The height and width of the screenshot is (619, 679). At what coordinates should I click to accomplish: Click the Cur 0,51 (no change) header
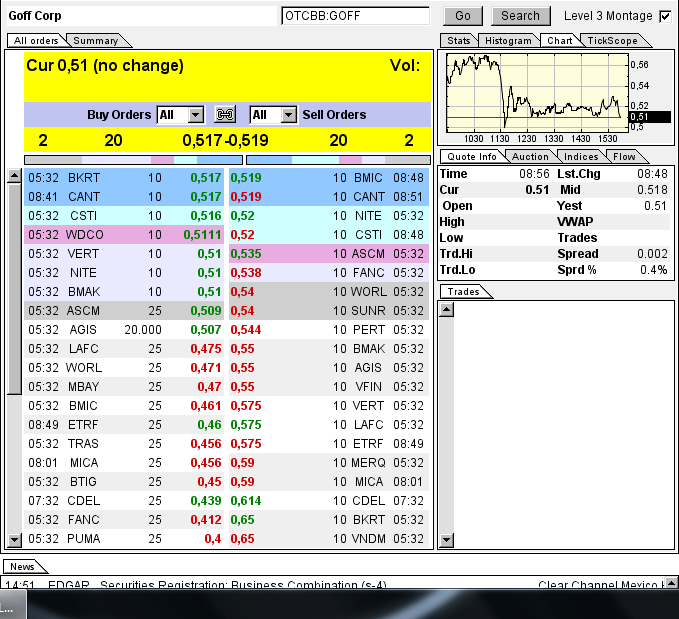[105, 65]
